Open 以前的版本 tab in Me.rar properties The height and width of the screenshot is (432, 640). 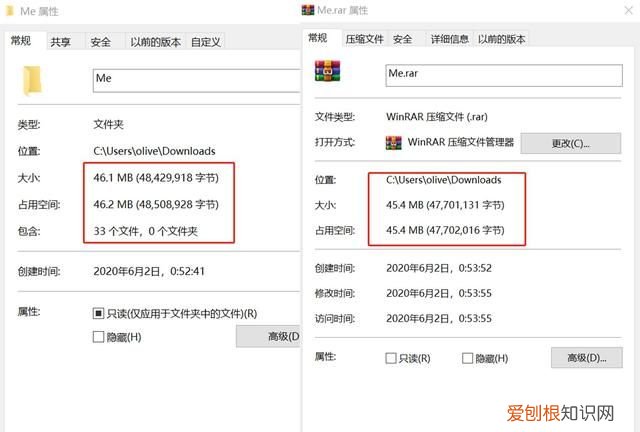pos(502,39)
